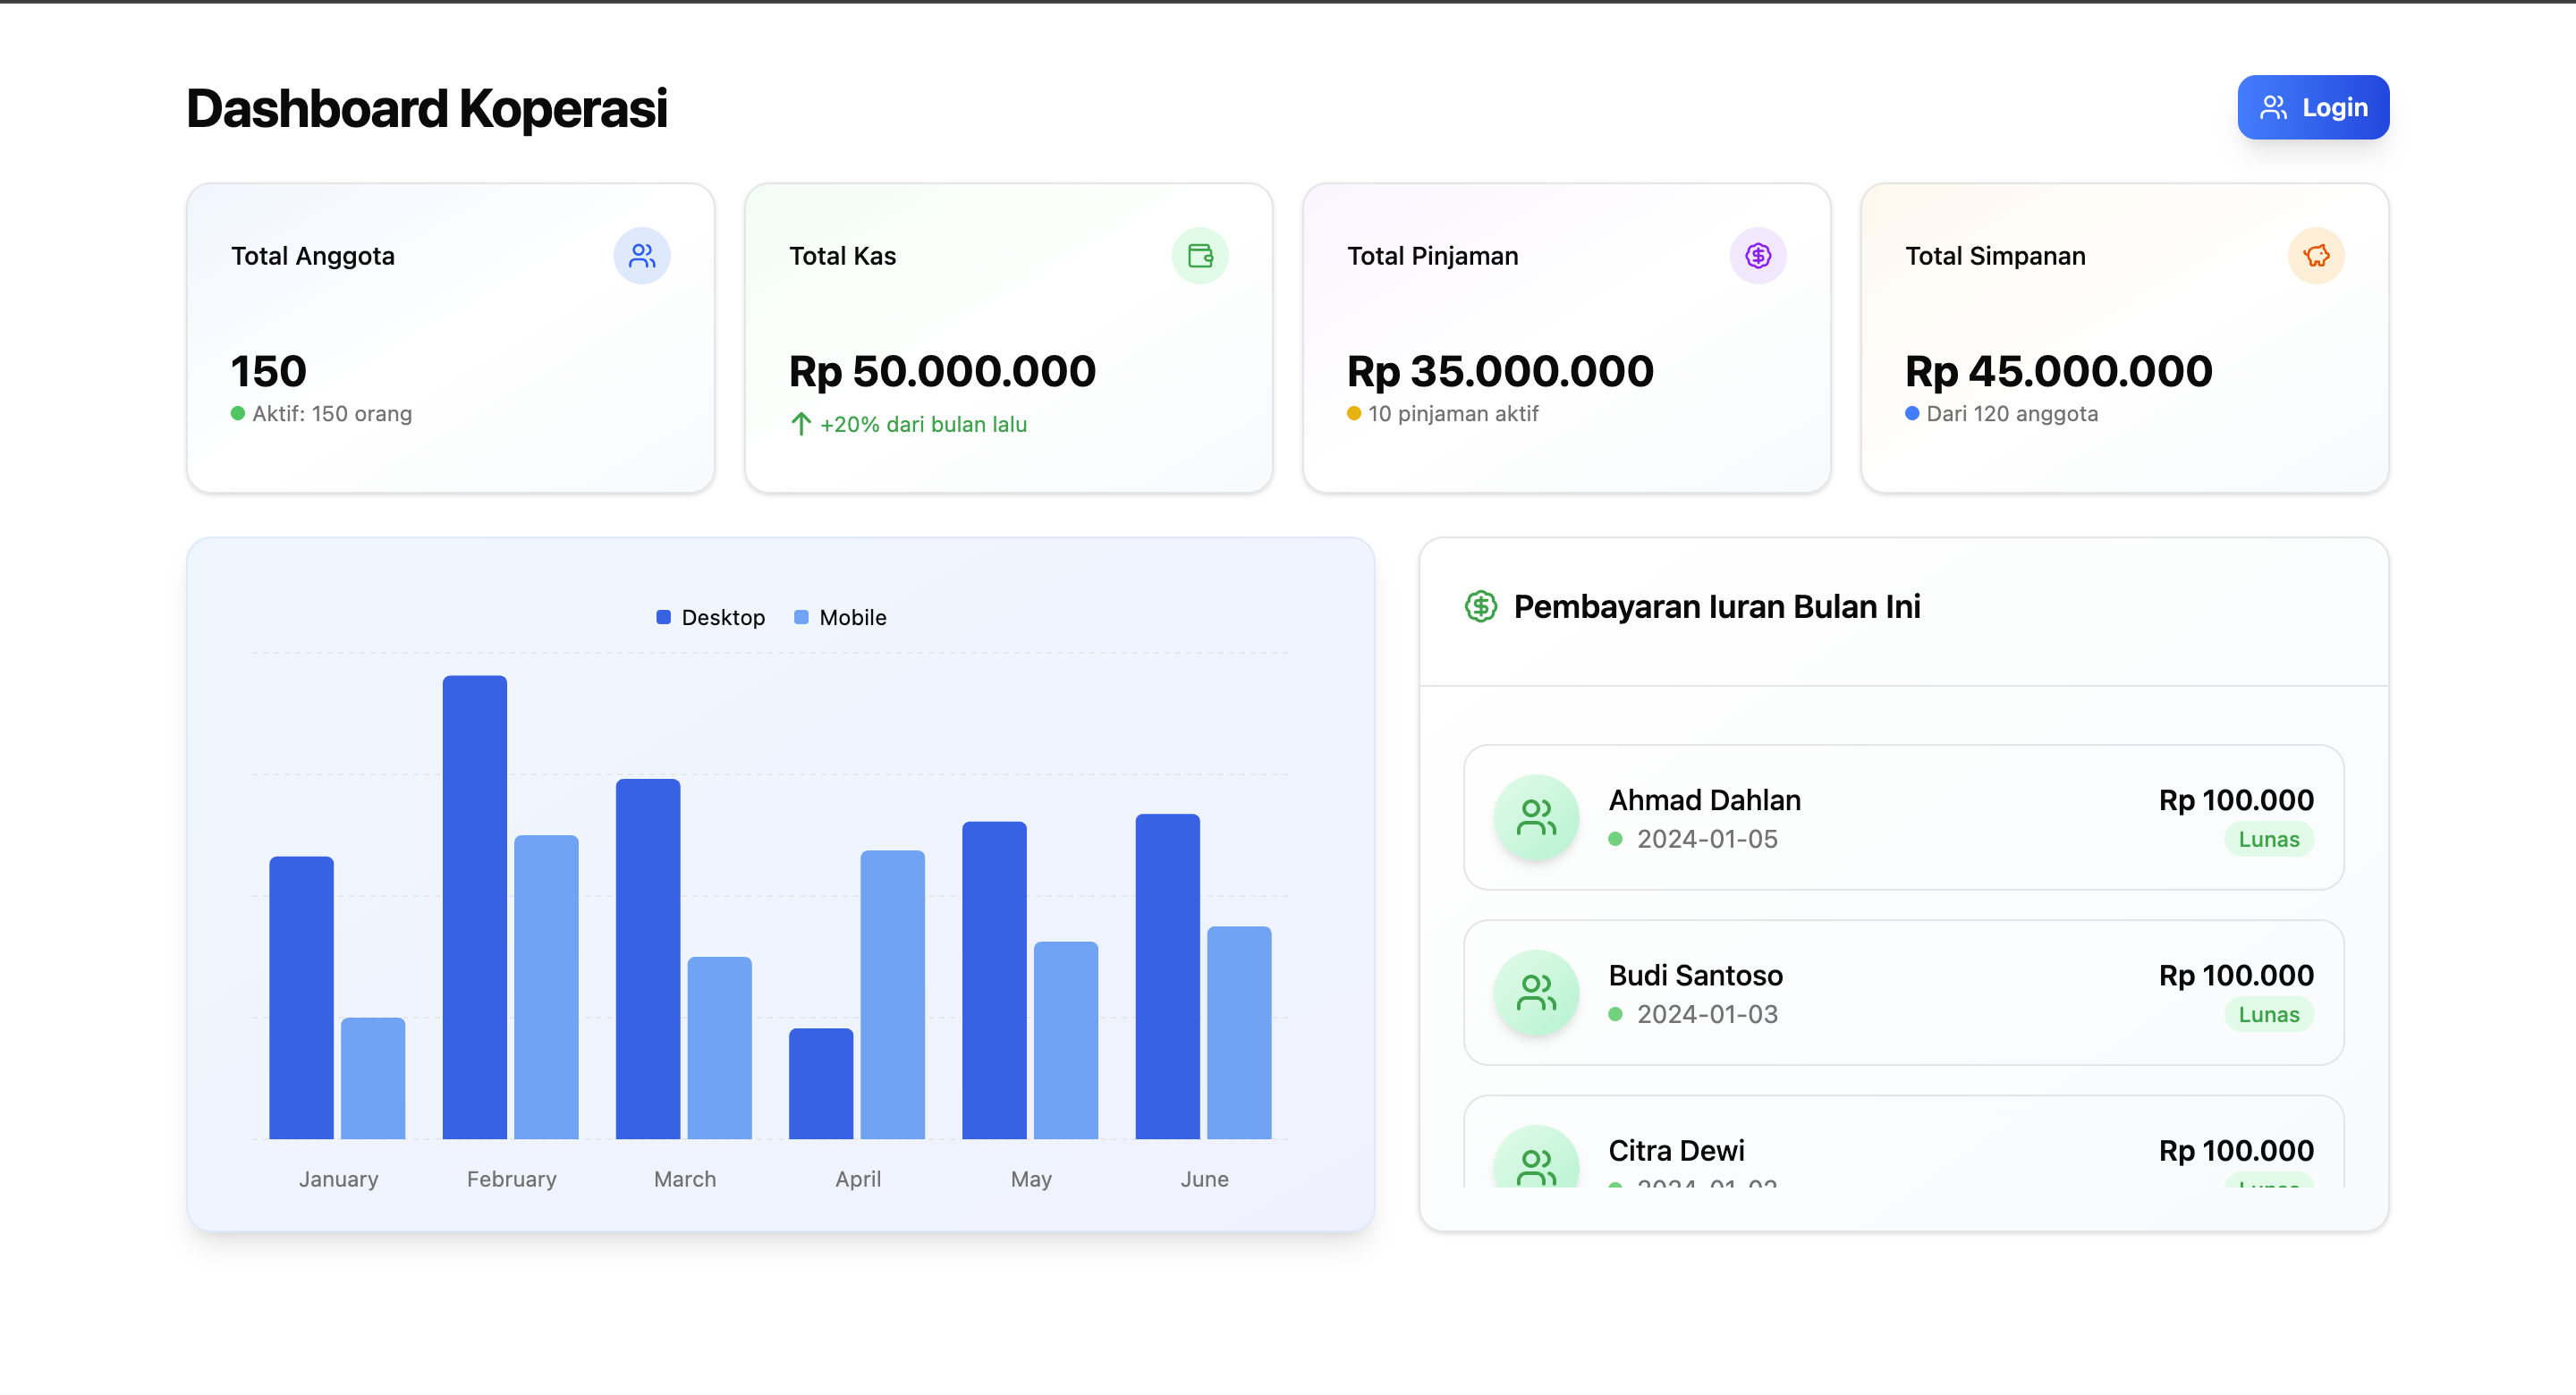
Task: Click Budi Santoso's green avatar icon
Action: pos(1536,992)
